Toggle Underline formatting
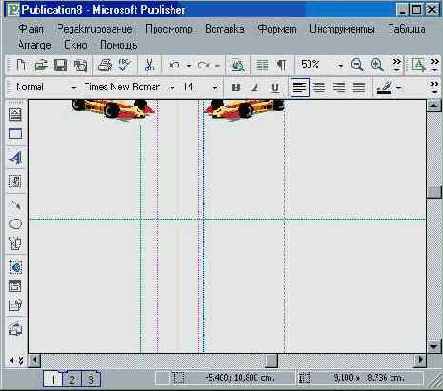 pyautogui.click(x=275, y=87)
